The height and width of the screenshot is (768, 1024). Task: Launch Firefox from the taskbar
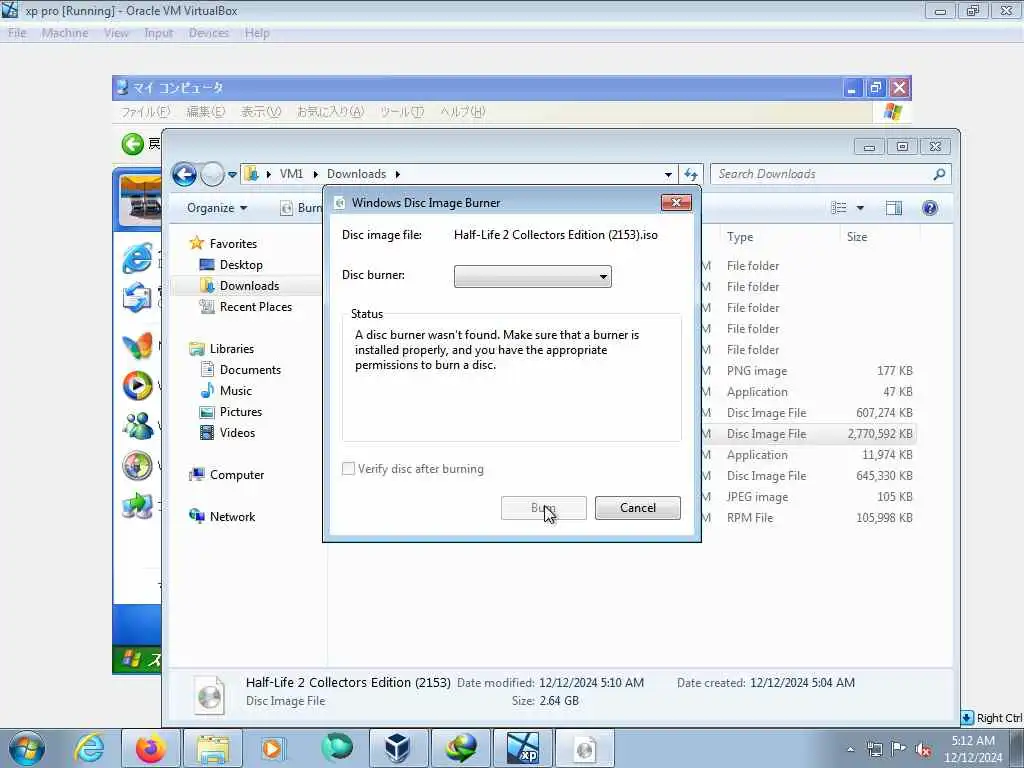(x=151, y=748)
